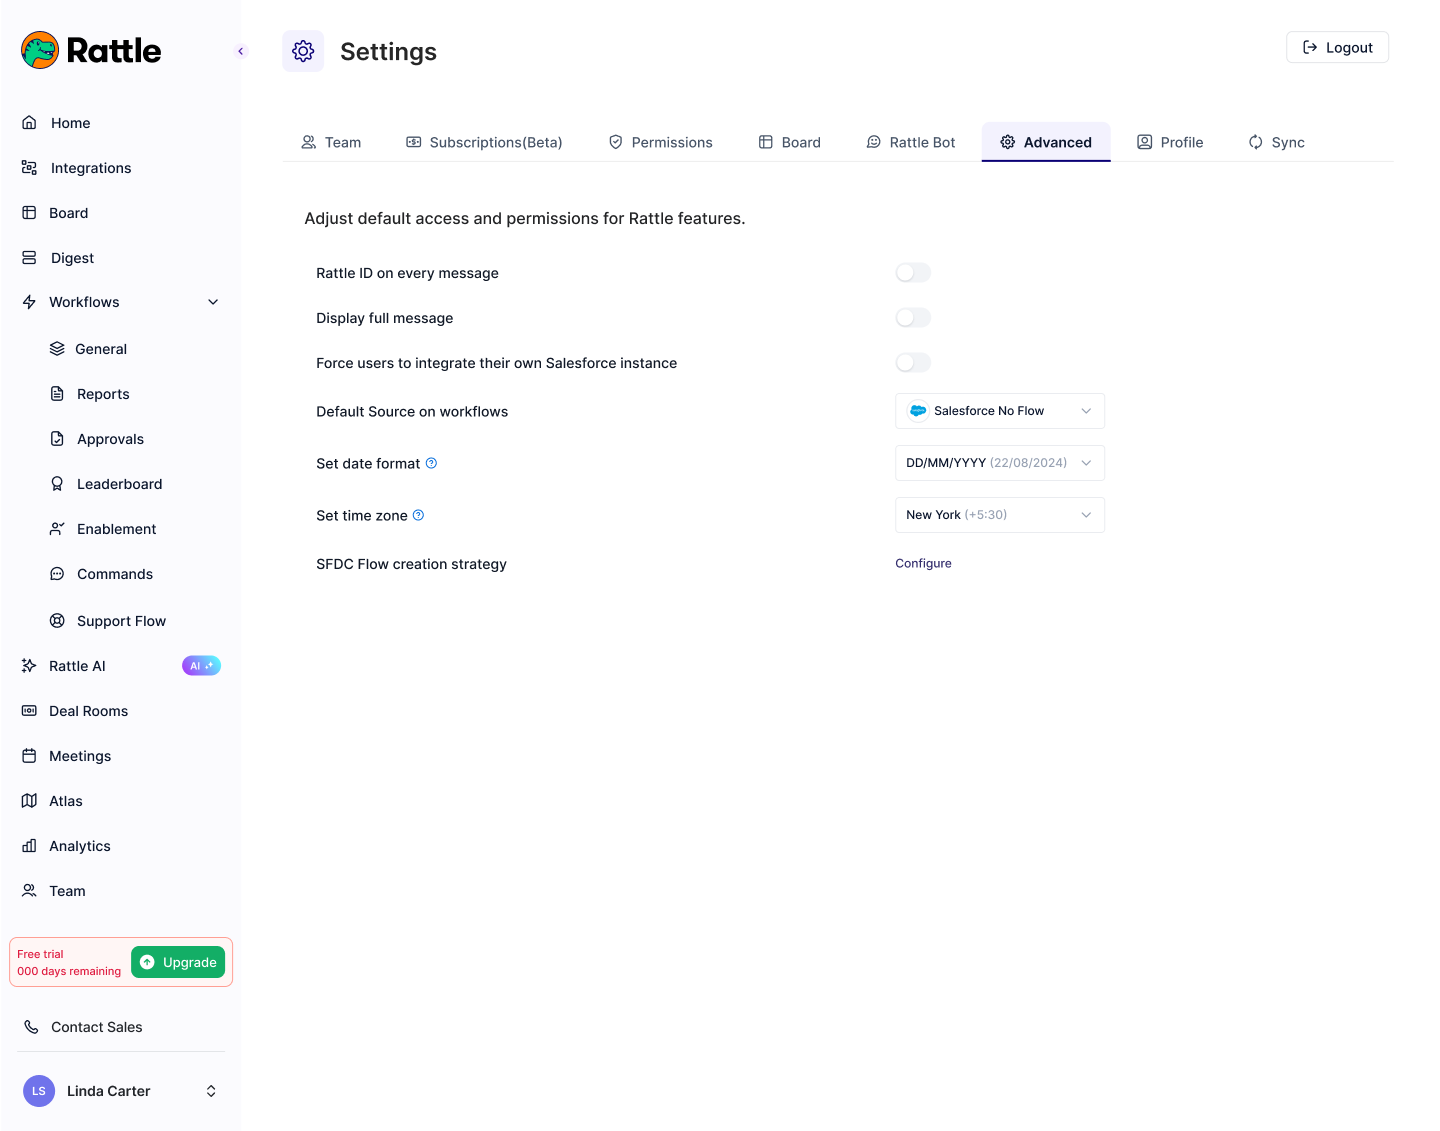The height and width of the screenshot is (1131, 1440).
Task: Toggle Display full message on
Action: (912, 317)
